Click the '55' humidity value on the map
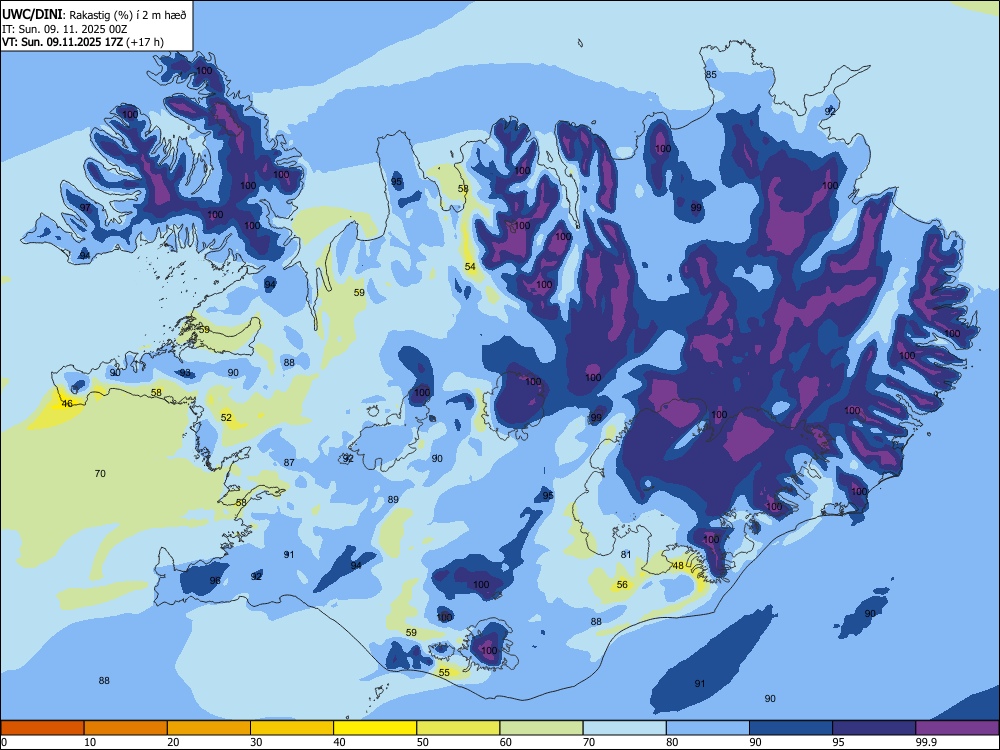Screen dimensions: 1000x750 445,672
